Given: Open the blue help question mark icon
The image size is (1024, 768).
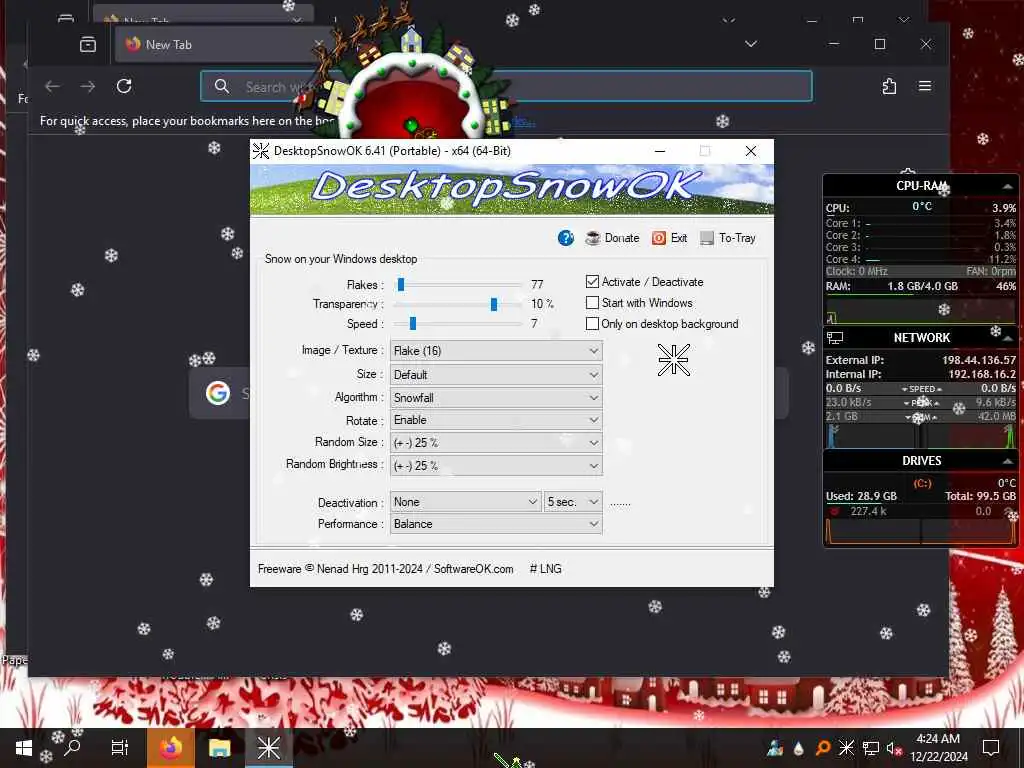Looking at the screenshot, I should [x=566, y=238].
